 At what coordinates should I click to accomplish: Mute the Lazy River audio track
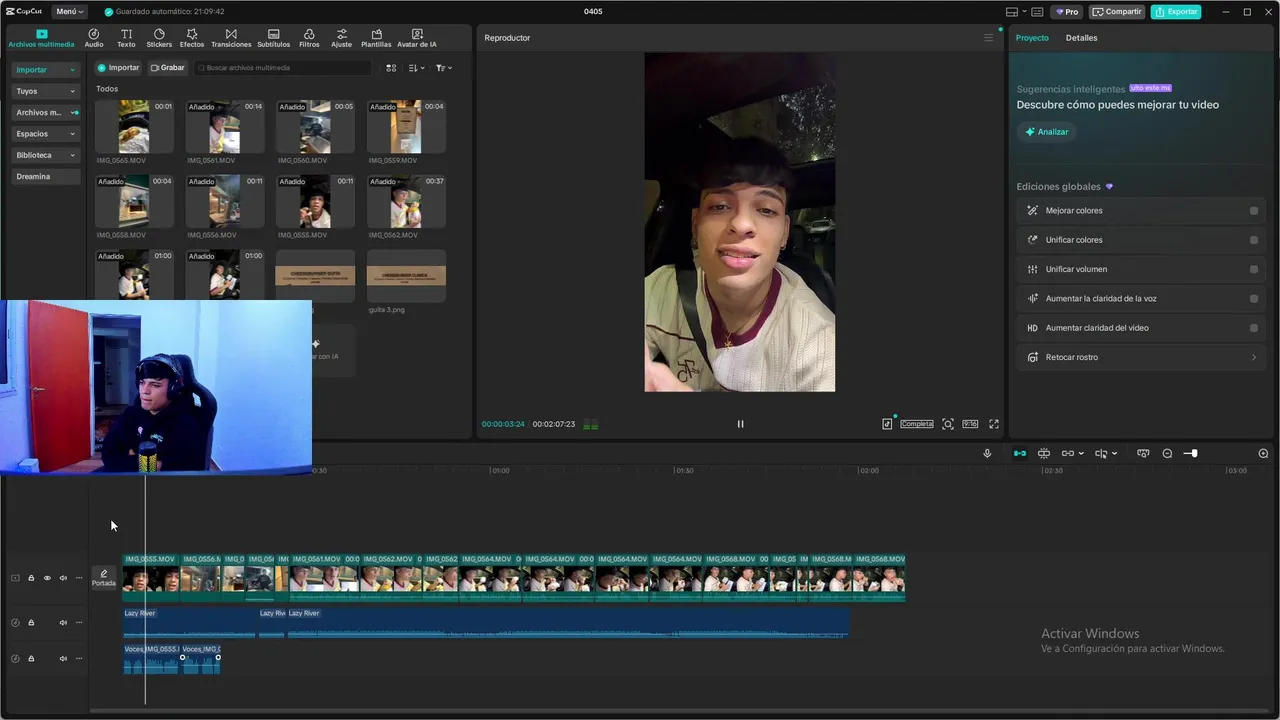pyautogui.click(x=63, y=622)
